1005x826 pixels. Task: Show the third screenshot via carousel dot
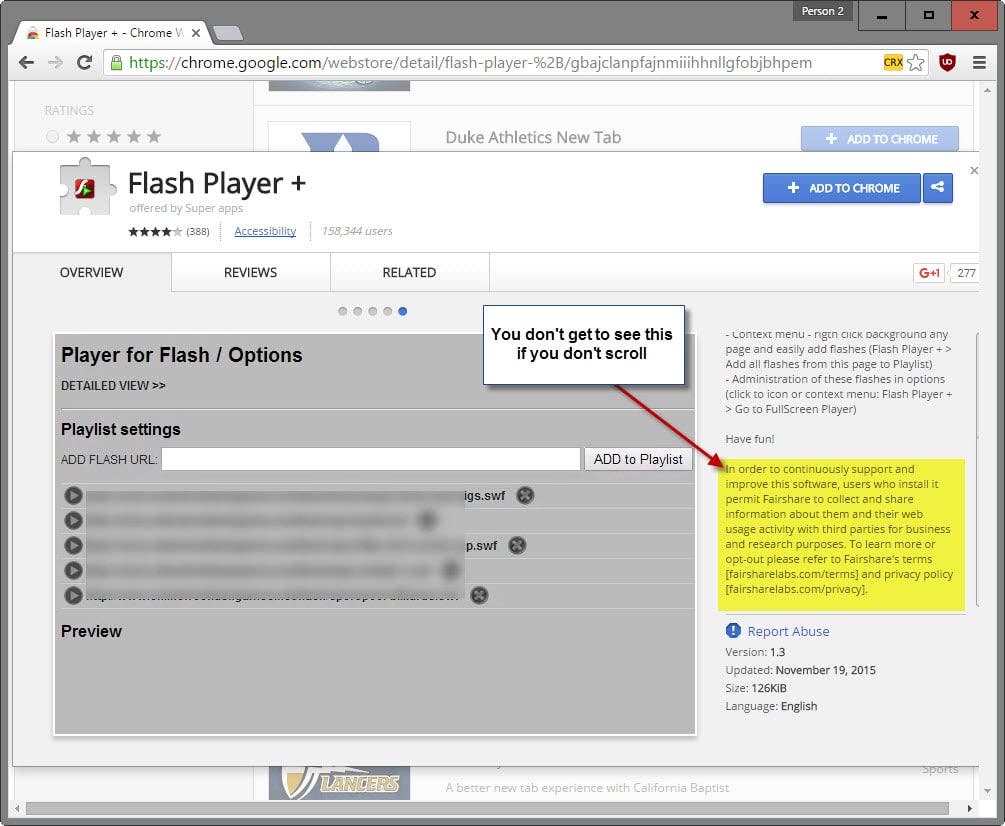(372, 311)
